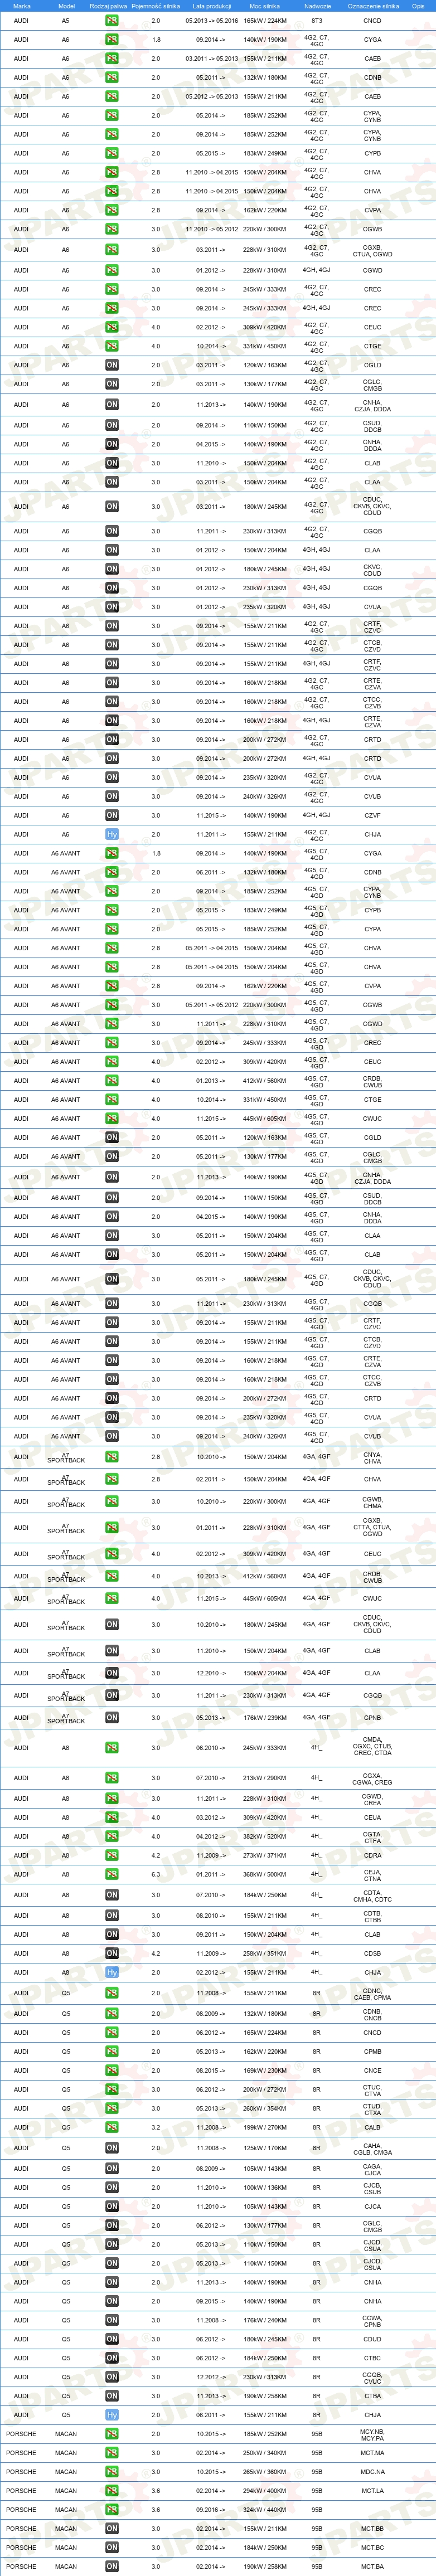The width and height of the screenshot is (436, 2576).
Task: Click the Lata produkcji column header
Action: 212,6
